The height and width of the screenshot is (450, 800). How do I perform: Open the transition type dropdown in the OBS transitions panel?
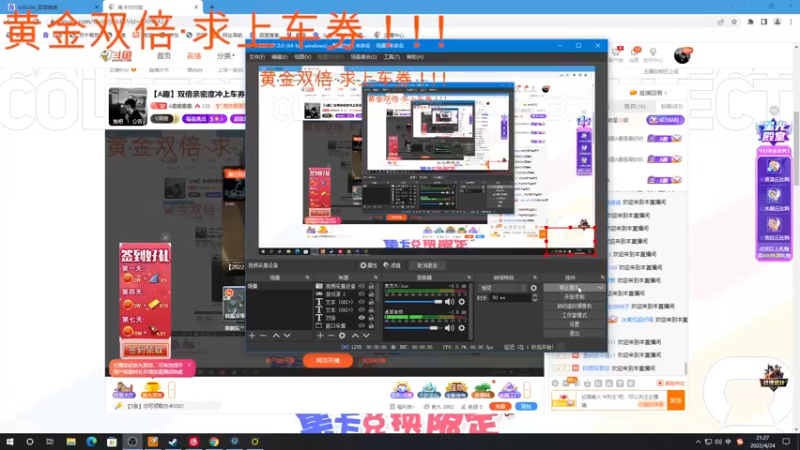[502, 288]
